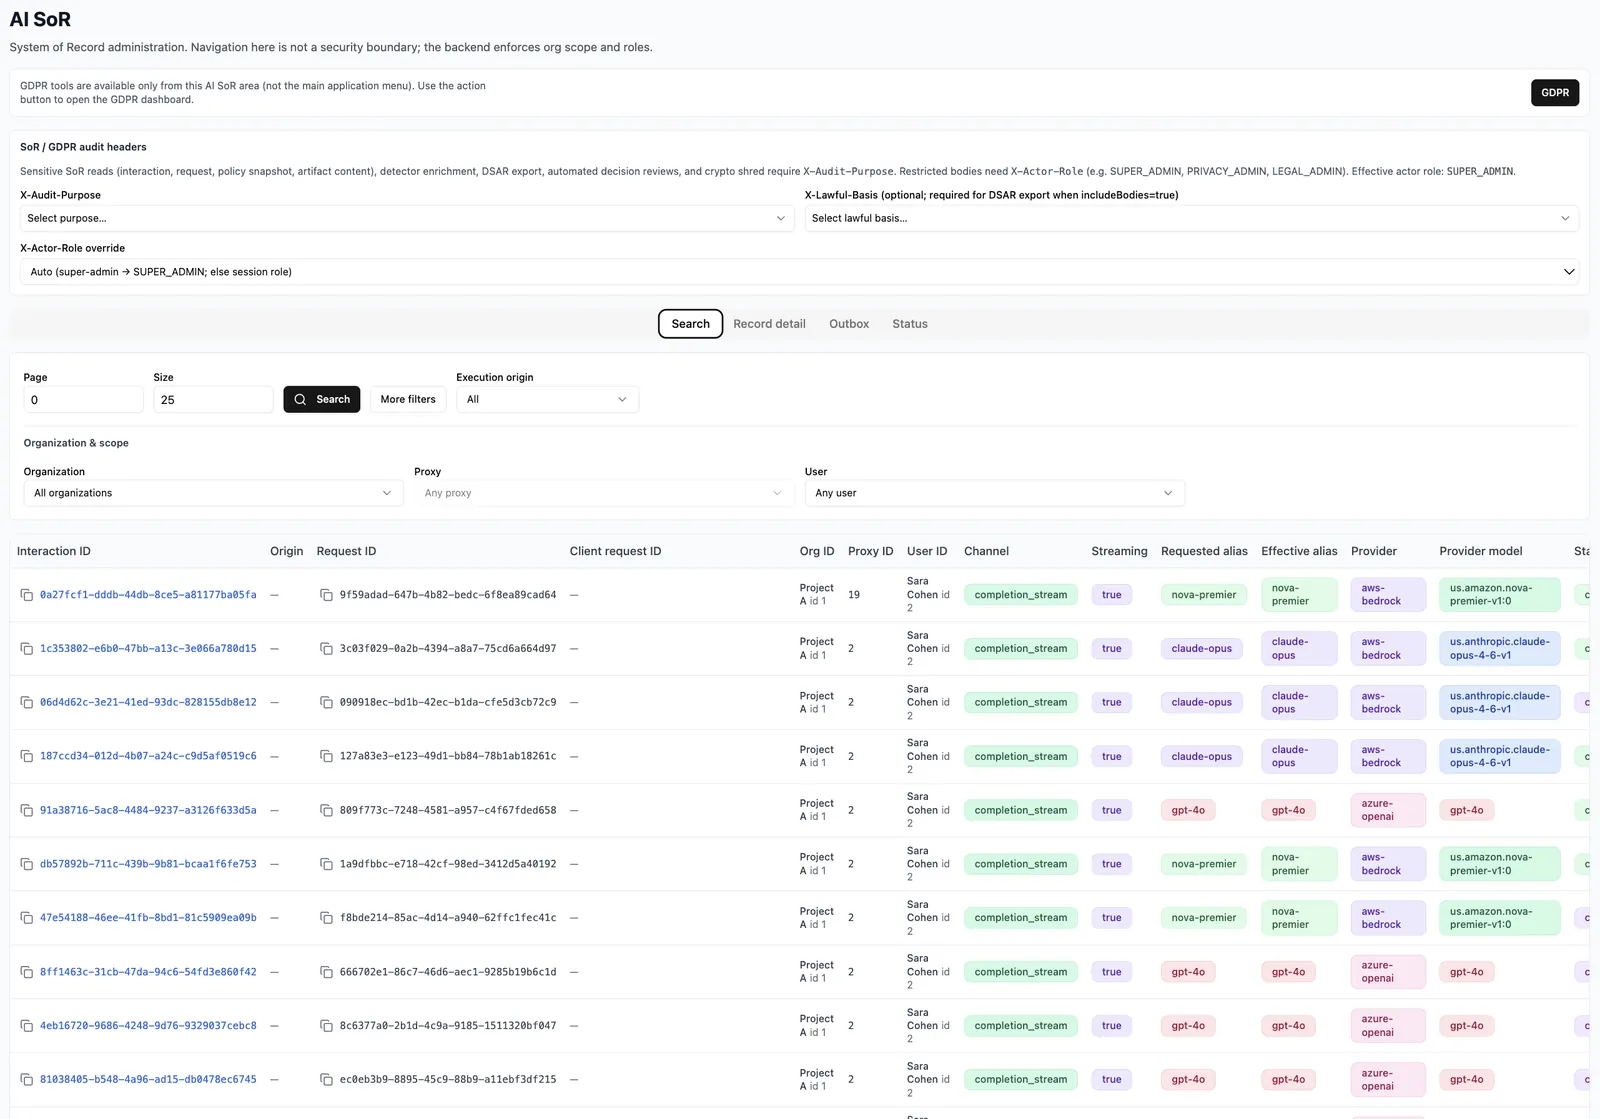Show More filters
Image resolution: width=1600 pixels, height=1119 pixels.
(408, 399)
